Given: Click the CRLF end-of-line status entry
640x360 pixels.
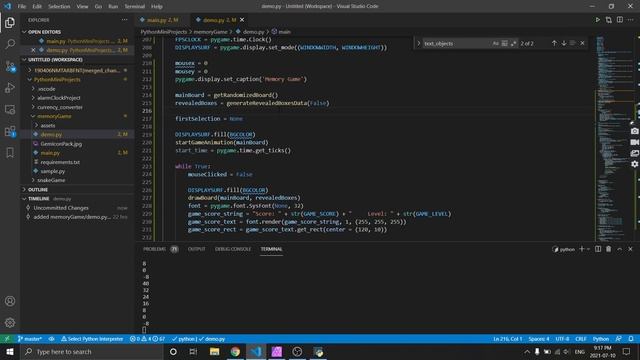Looking at the screenshot, I should pyautogui.click(x=581, y=339).
